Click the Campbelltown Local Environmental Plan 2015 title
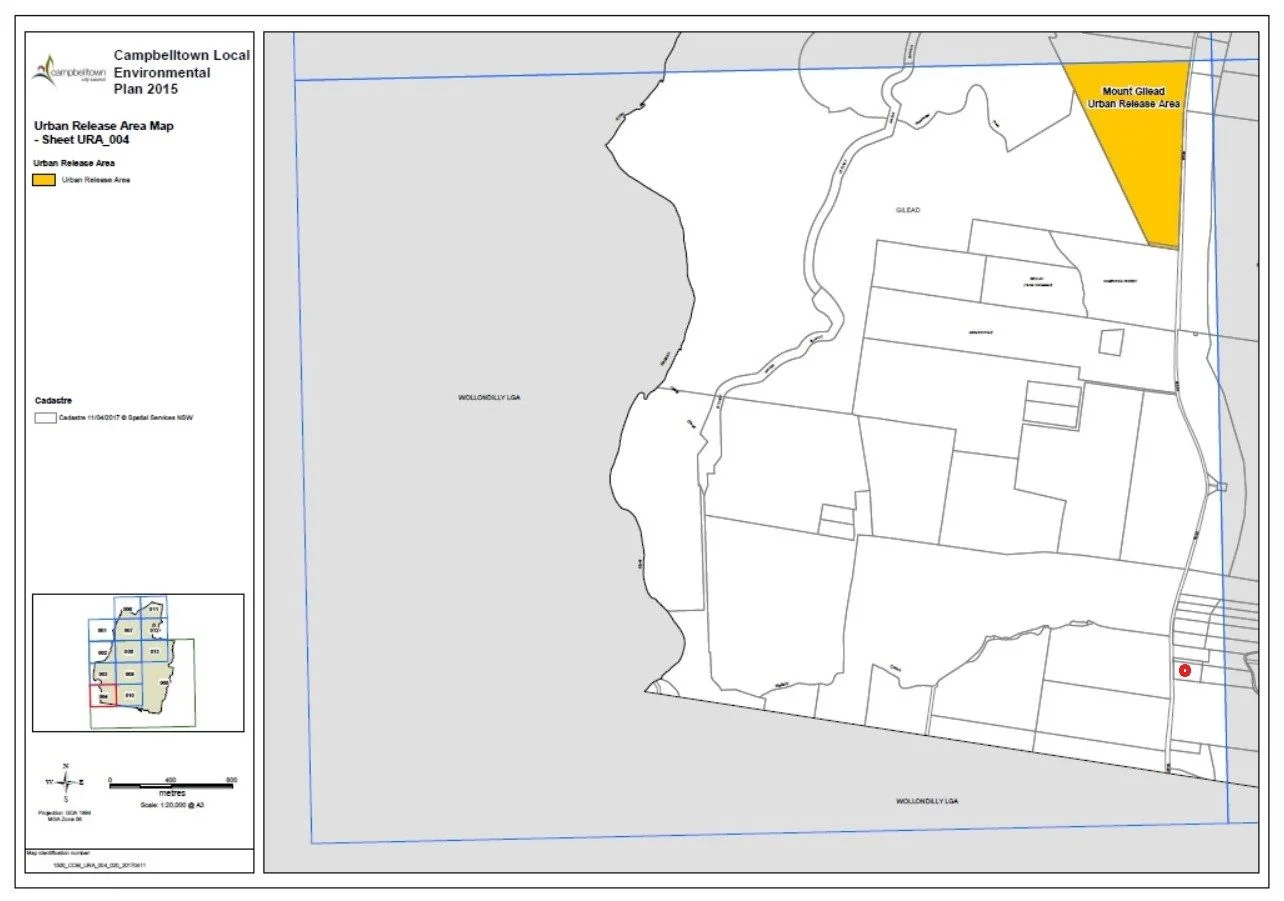This screenshot has width=1284, height=901. click(180, 72)
